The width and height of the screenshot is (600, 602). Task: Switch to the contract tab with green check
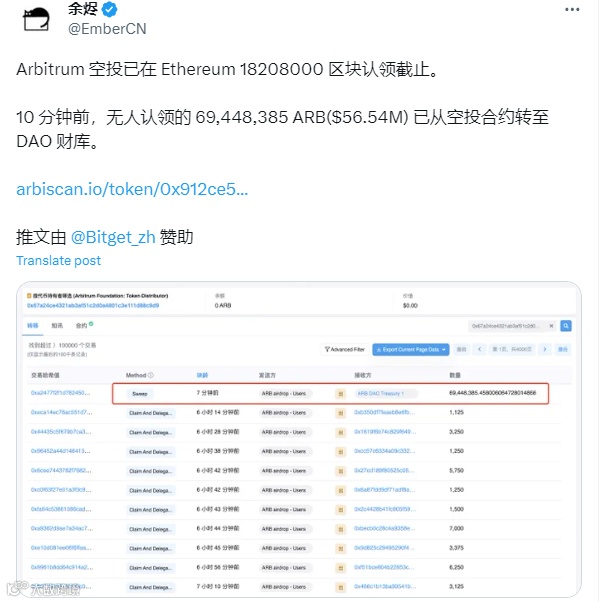click(x=84, y=325)
